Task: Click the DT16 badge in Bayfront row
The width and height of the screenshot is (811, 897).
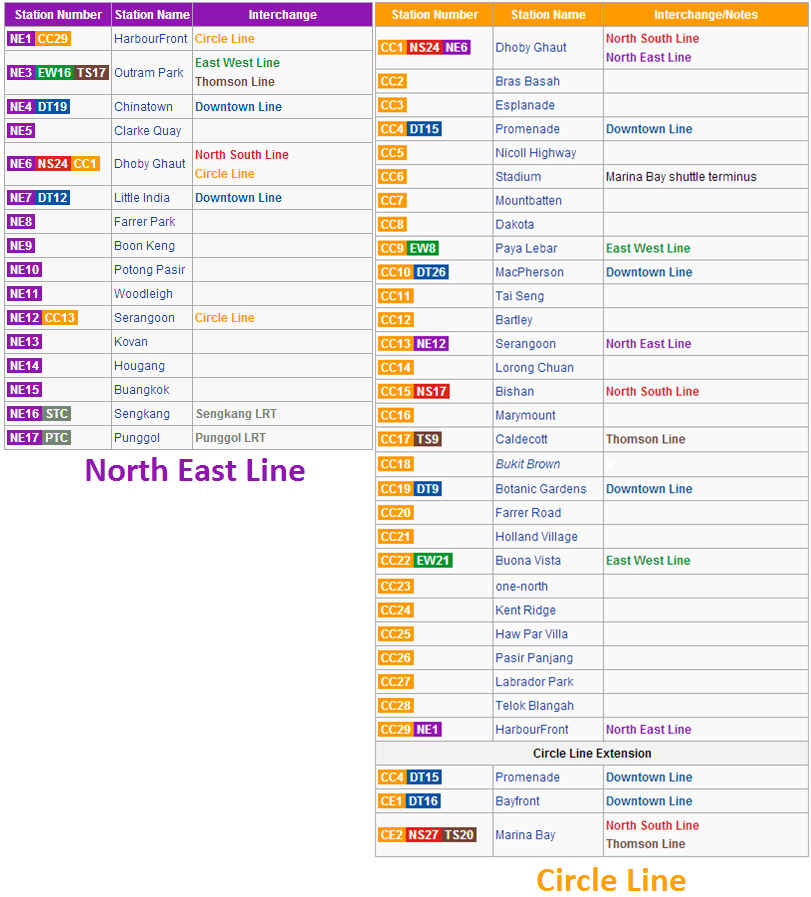Action: [423, 802]
